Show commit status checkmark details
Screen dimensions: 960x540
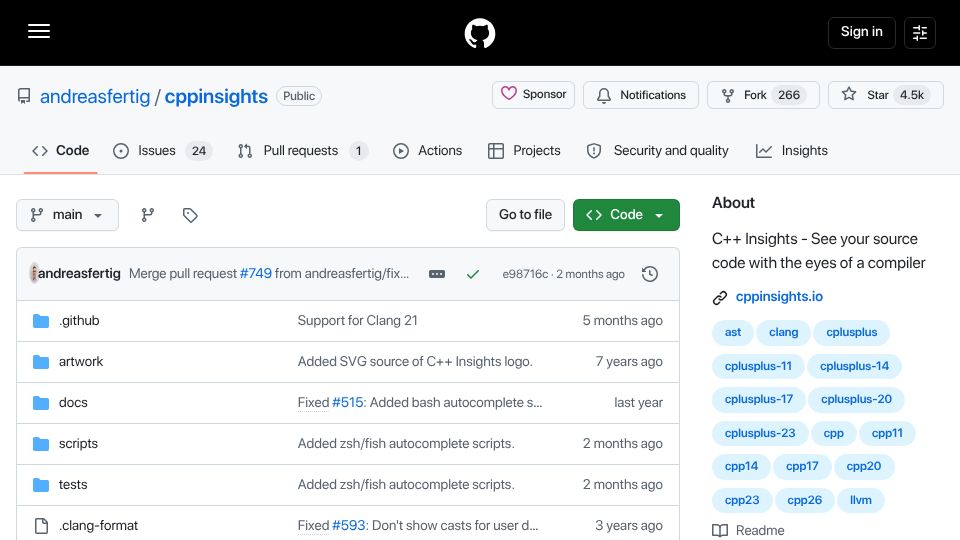pyautogui.click(x=473, y=274)
